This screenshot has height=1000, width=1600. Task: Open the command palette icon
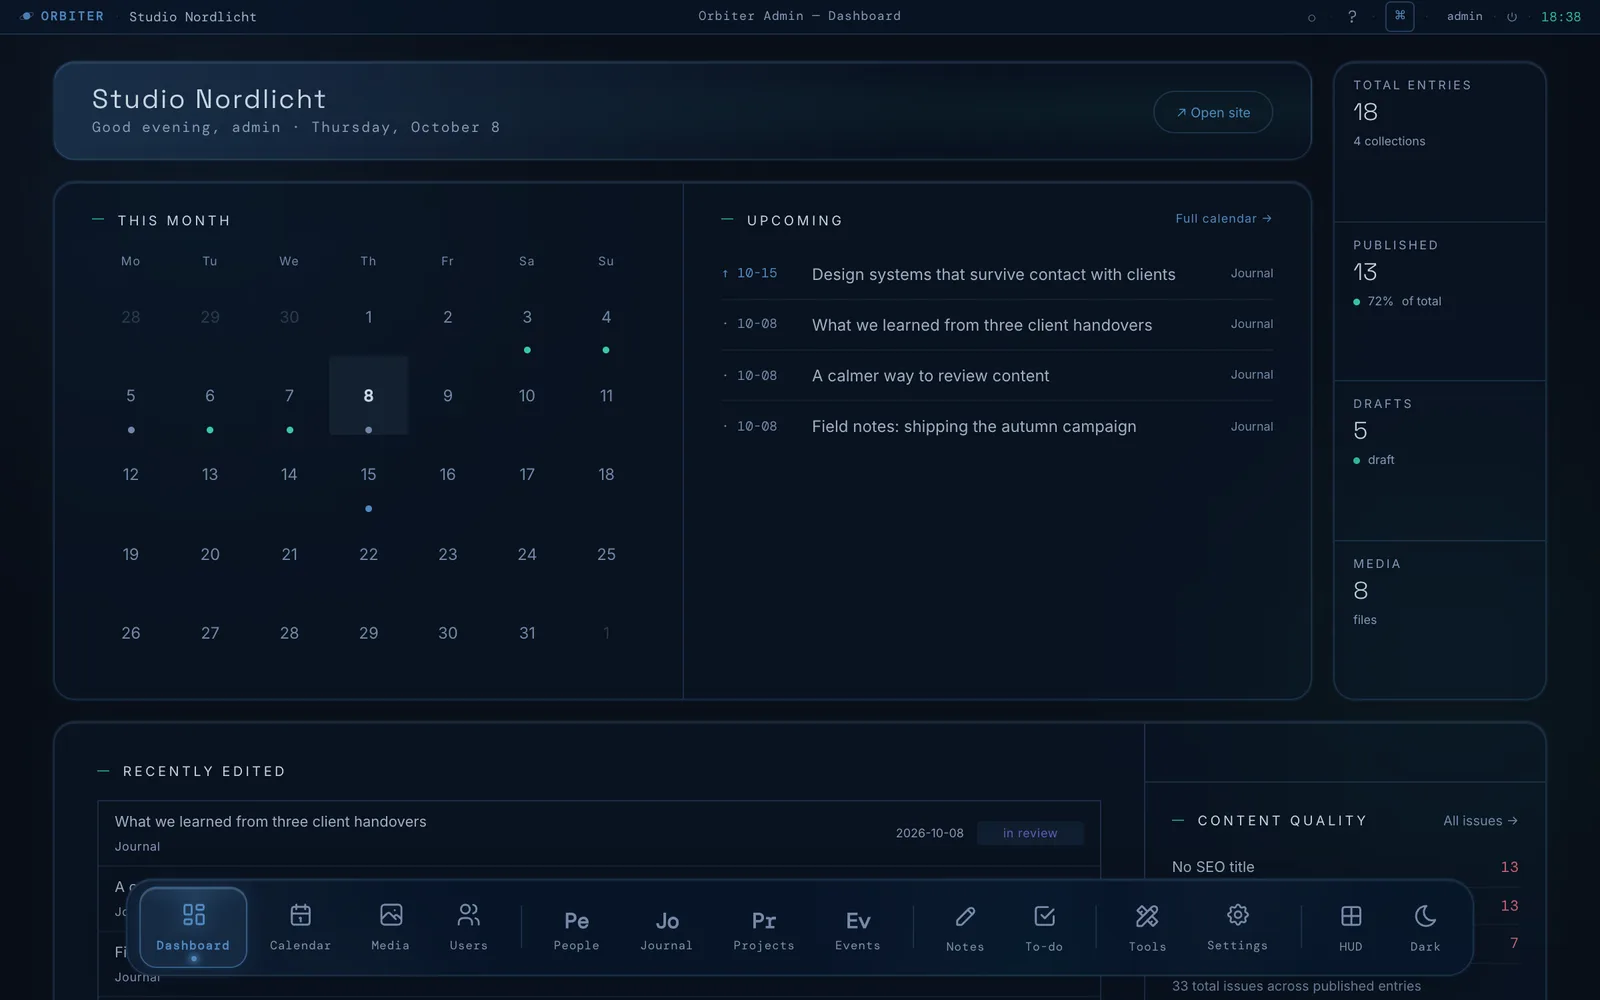pyautogui.click(x=1400, y=16)
